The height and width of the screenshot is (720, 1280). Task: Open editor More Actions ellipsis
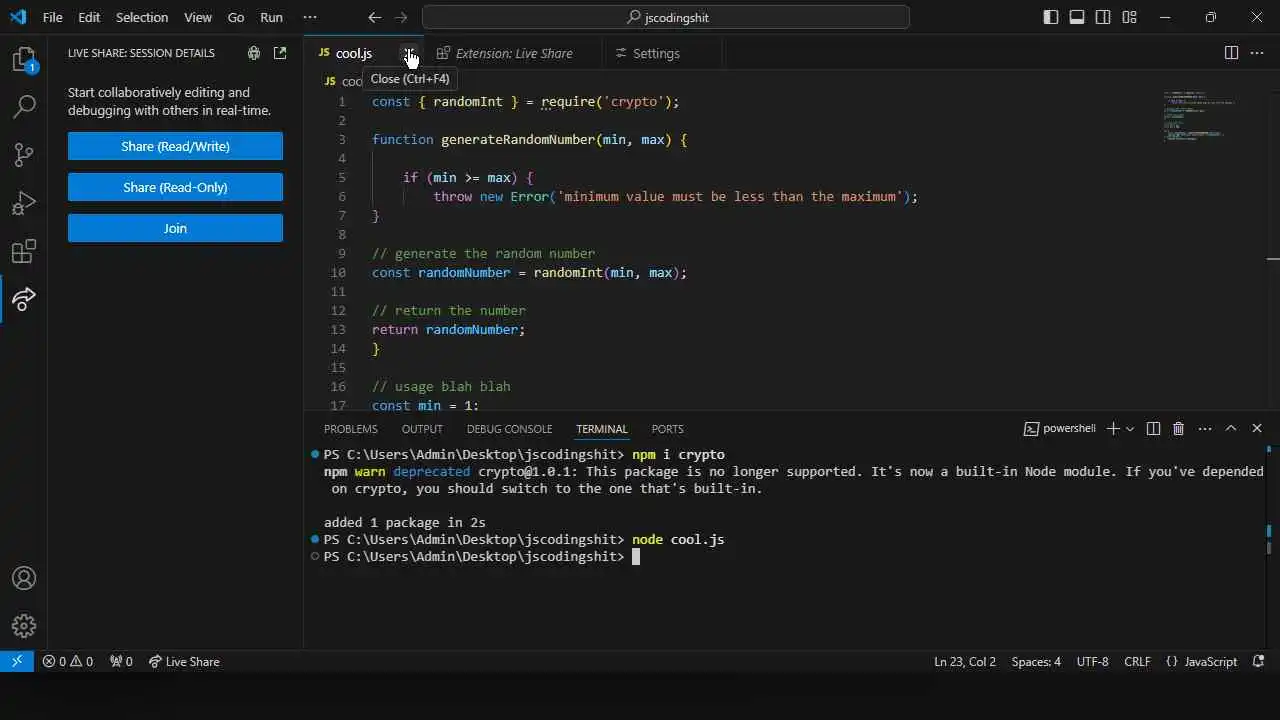[x=1258, y=53]
